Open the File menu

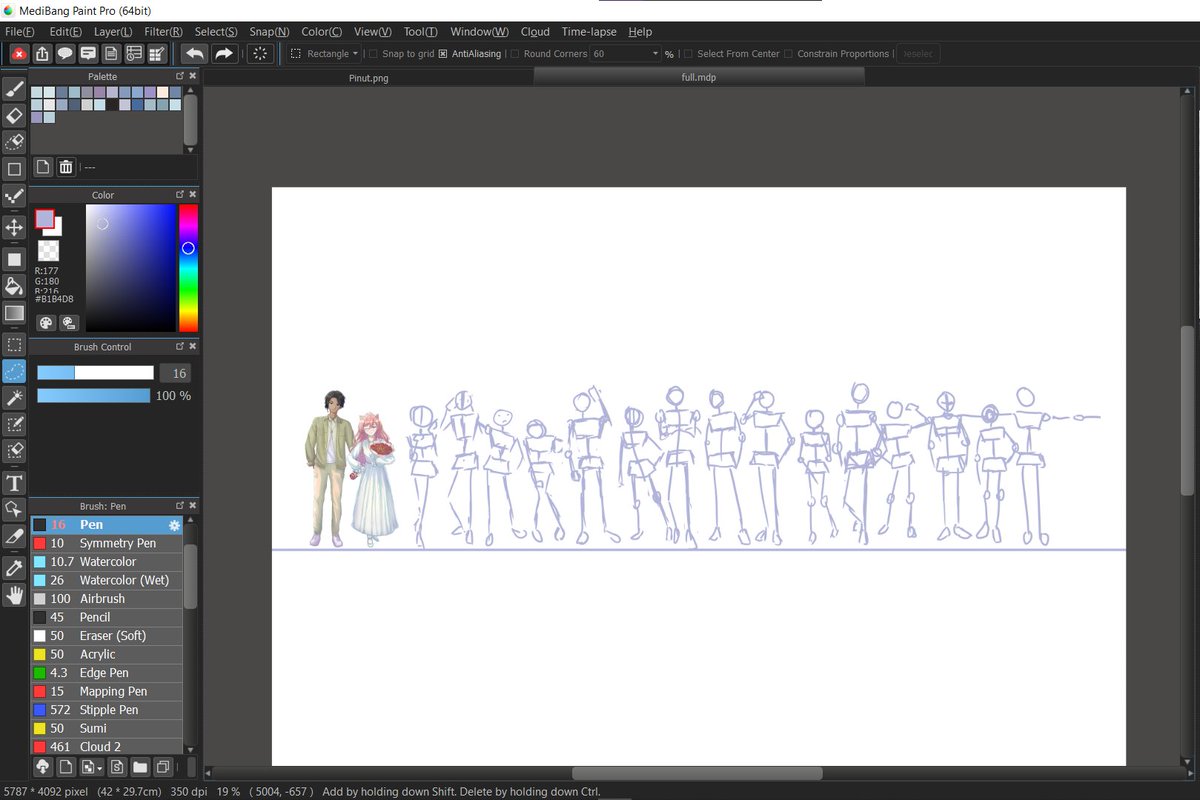(x=19, y=32)
